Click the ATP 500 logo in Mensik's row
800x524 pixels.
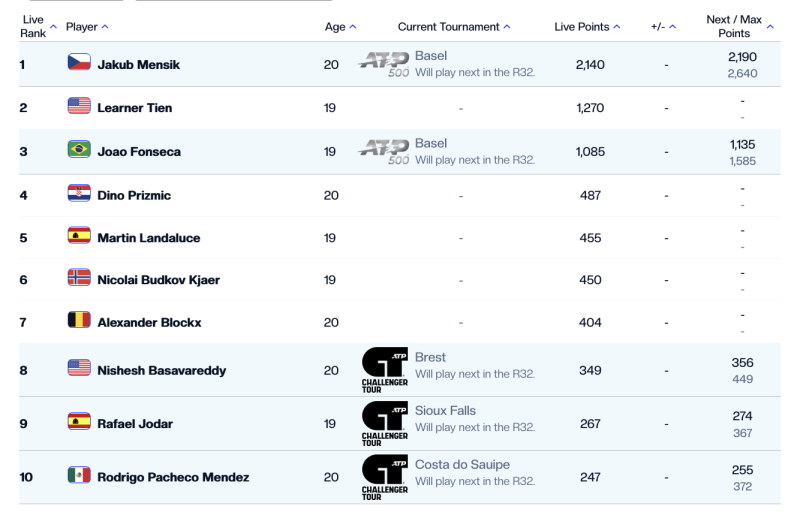point(384,64)
